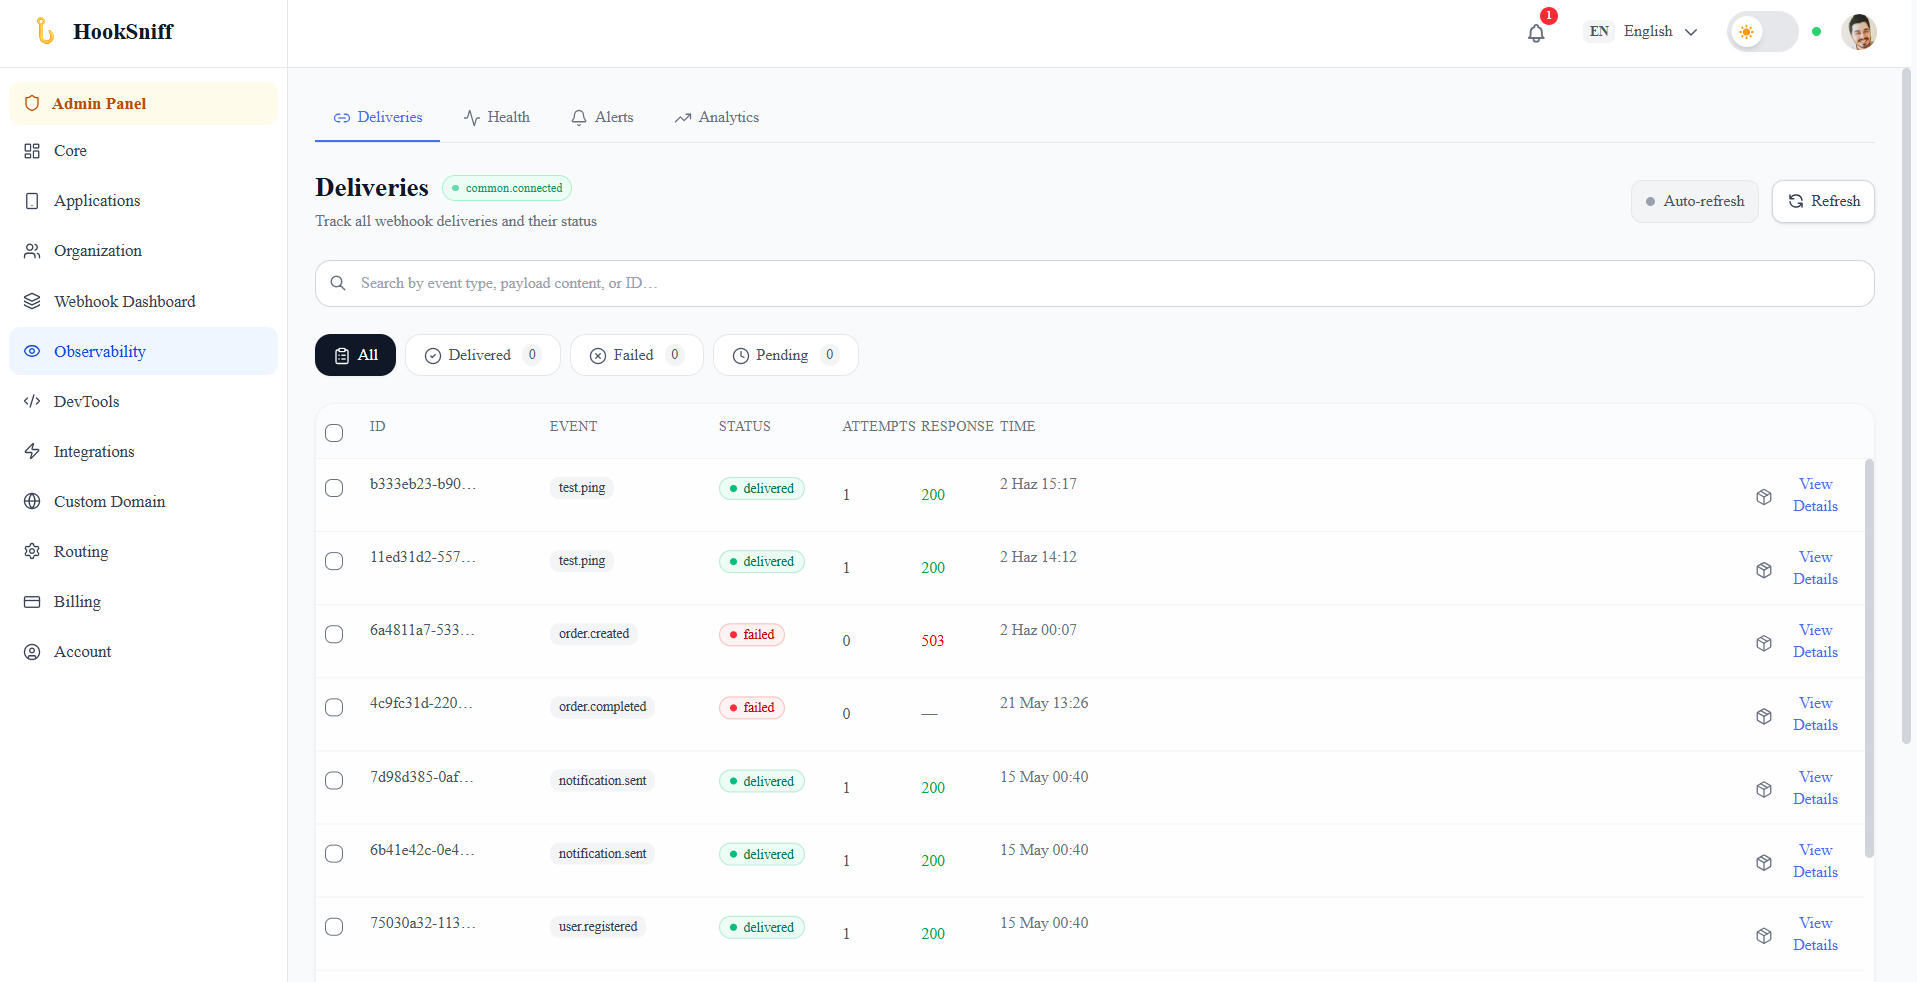This screenshot has width=1917, height=982.
Task: Click the user.registered event tag
Action: [598, 927]
